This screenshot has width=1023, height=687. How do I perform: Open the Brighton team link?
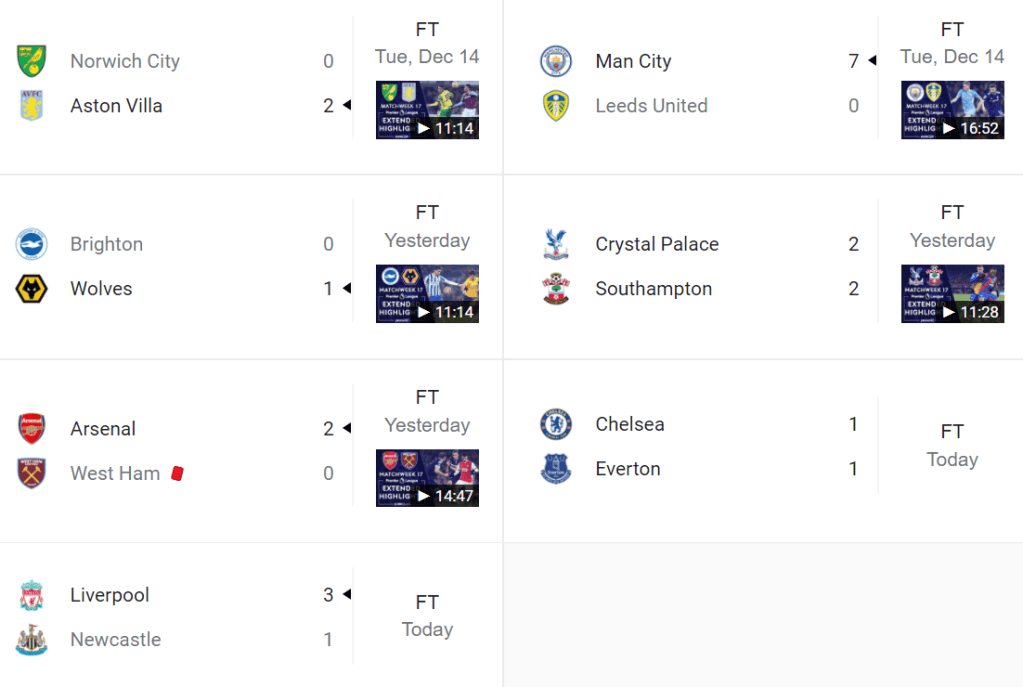(x=106, y=244)
